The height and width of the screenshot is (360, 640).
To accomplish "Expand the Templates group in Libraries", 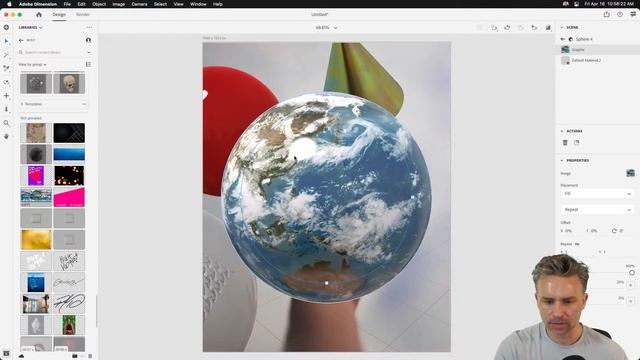I will tap(22, 104).
